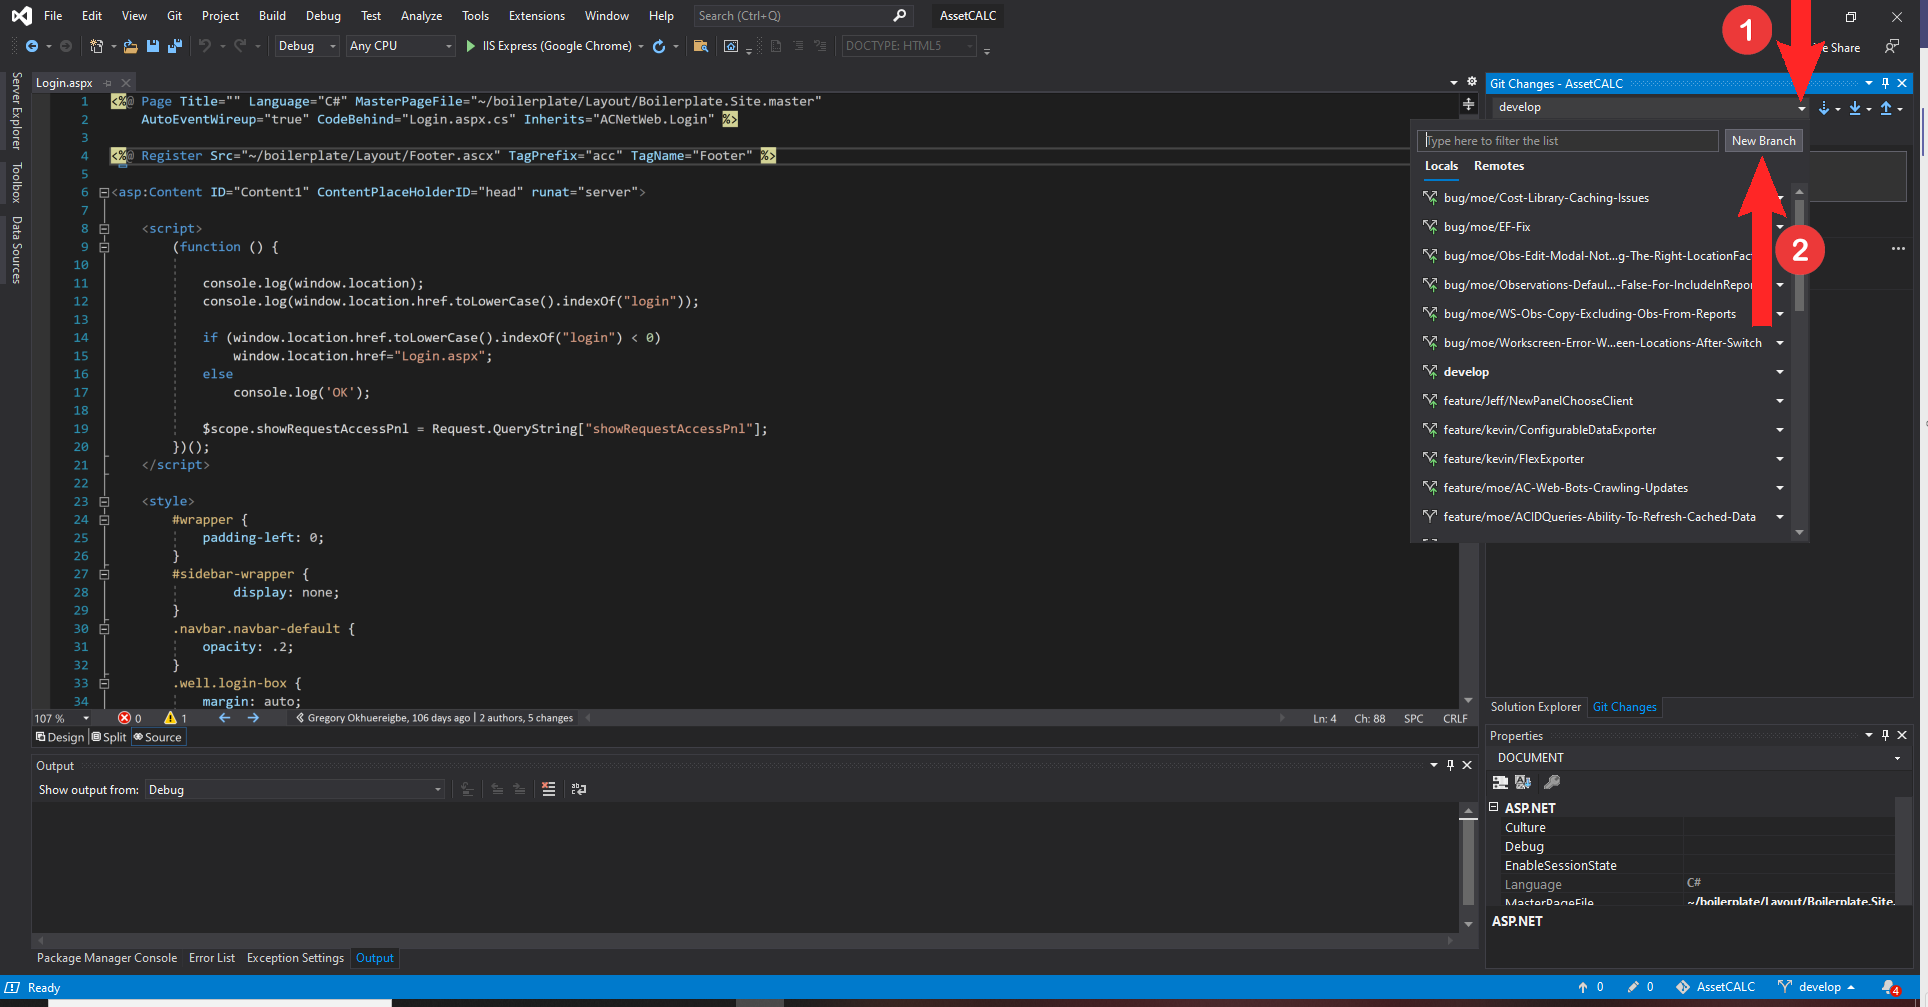Click the Search (Ctrl+Q) box
Viewport: 1928px width, 1007px height.
(x=802, y=16)
